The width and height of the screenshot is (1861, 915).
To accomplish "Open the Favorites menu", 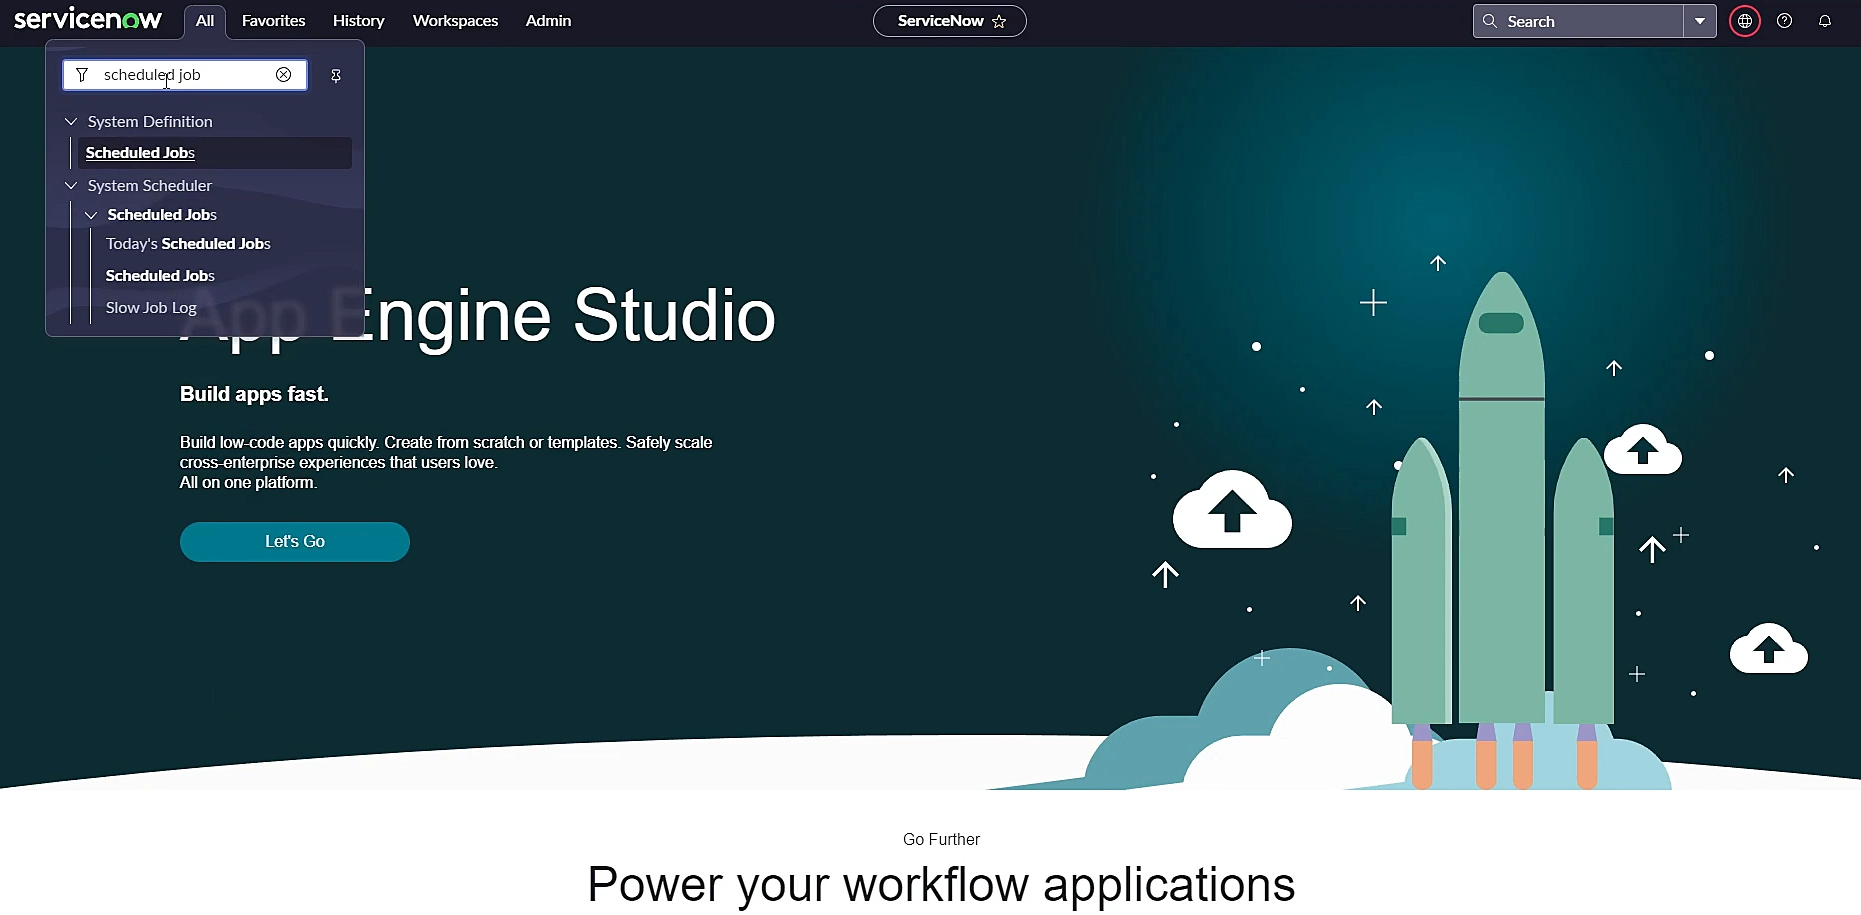I will coord(274,21).
